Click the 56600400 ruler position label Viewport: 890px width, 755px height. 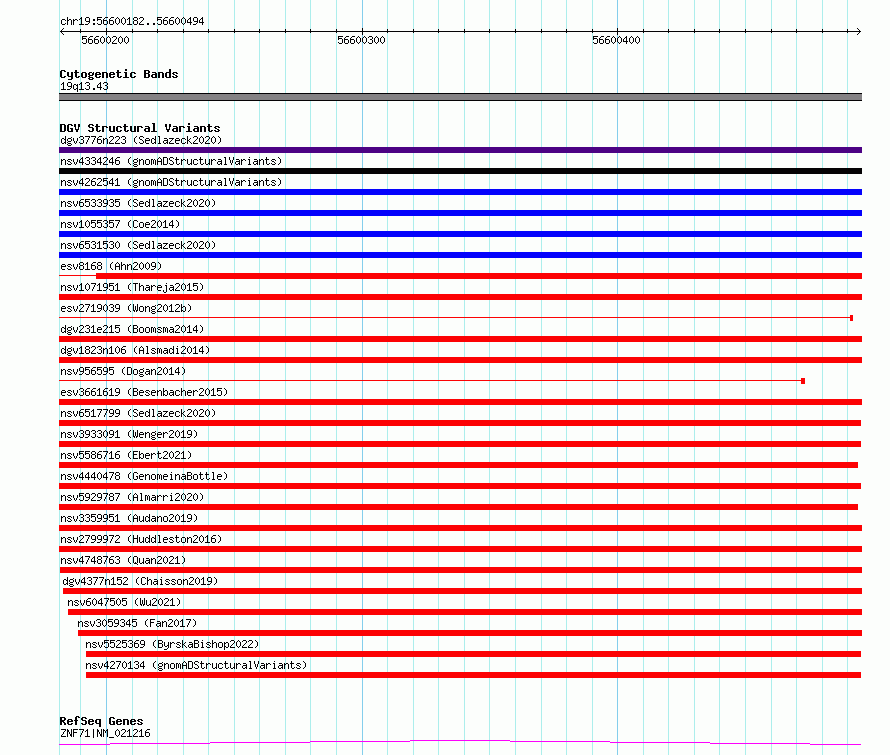(x=616, y=40)
